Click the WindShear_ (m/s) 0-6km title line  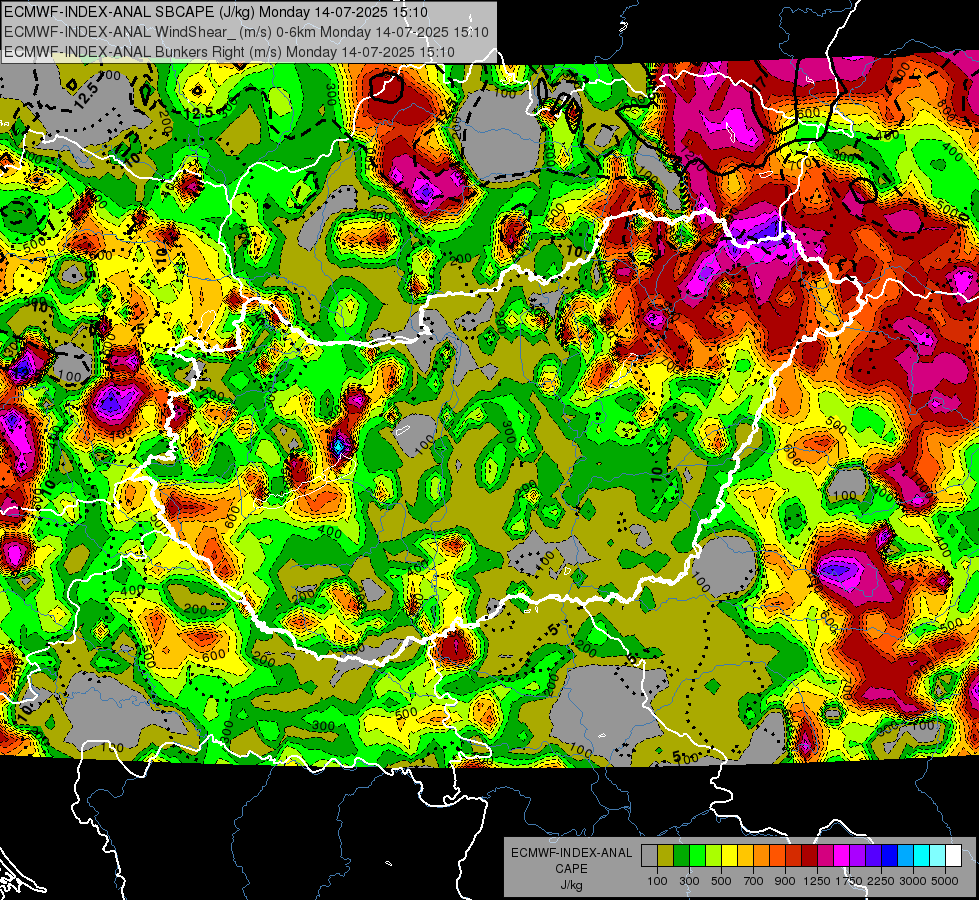pos(247,32)
